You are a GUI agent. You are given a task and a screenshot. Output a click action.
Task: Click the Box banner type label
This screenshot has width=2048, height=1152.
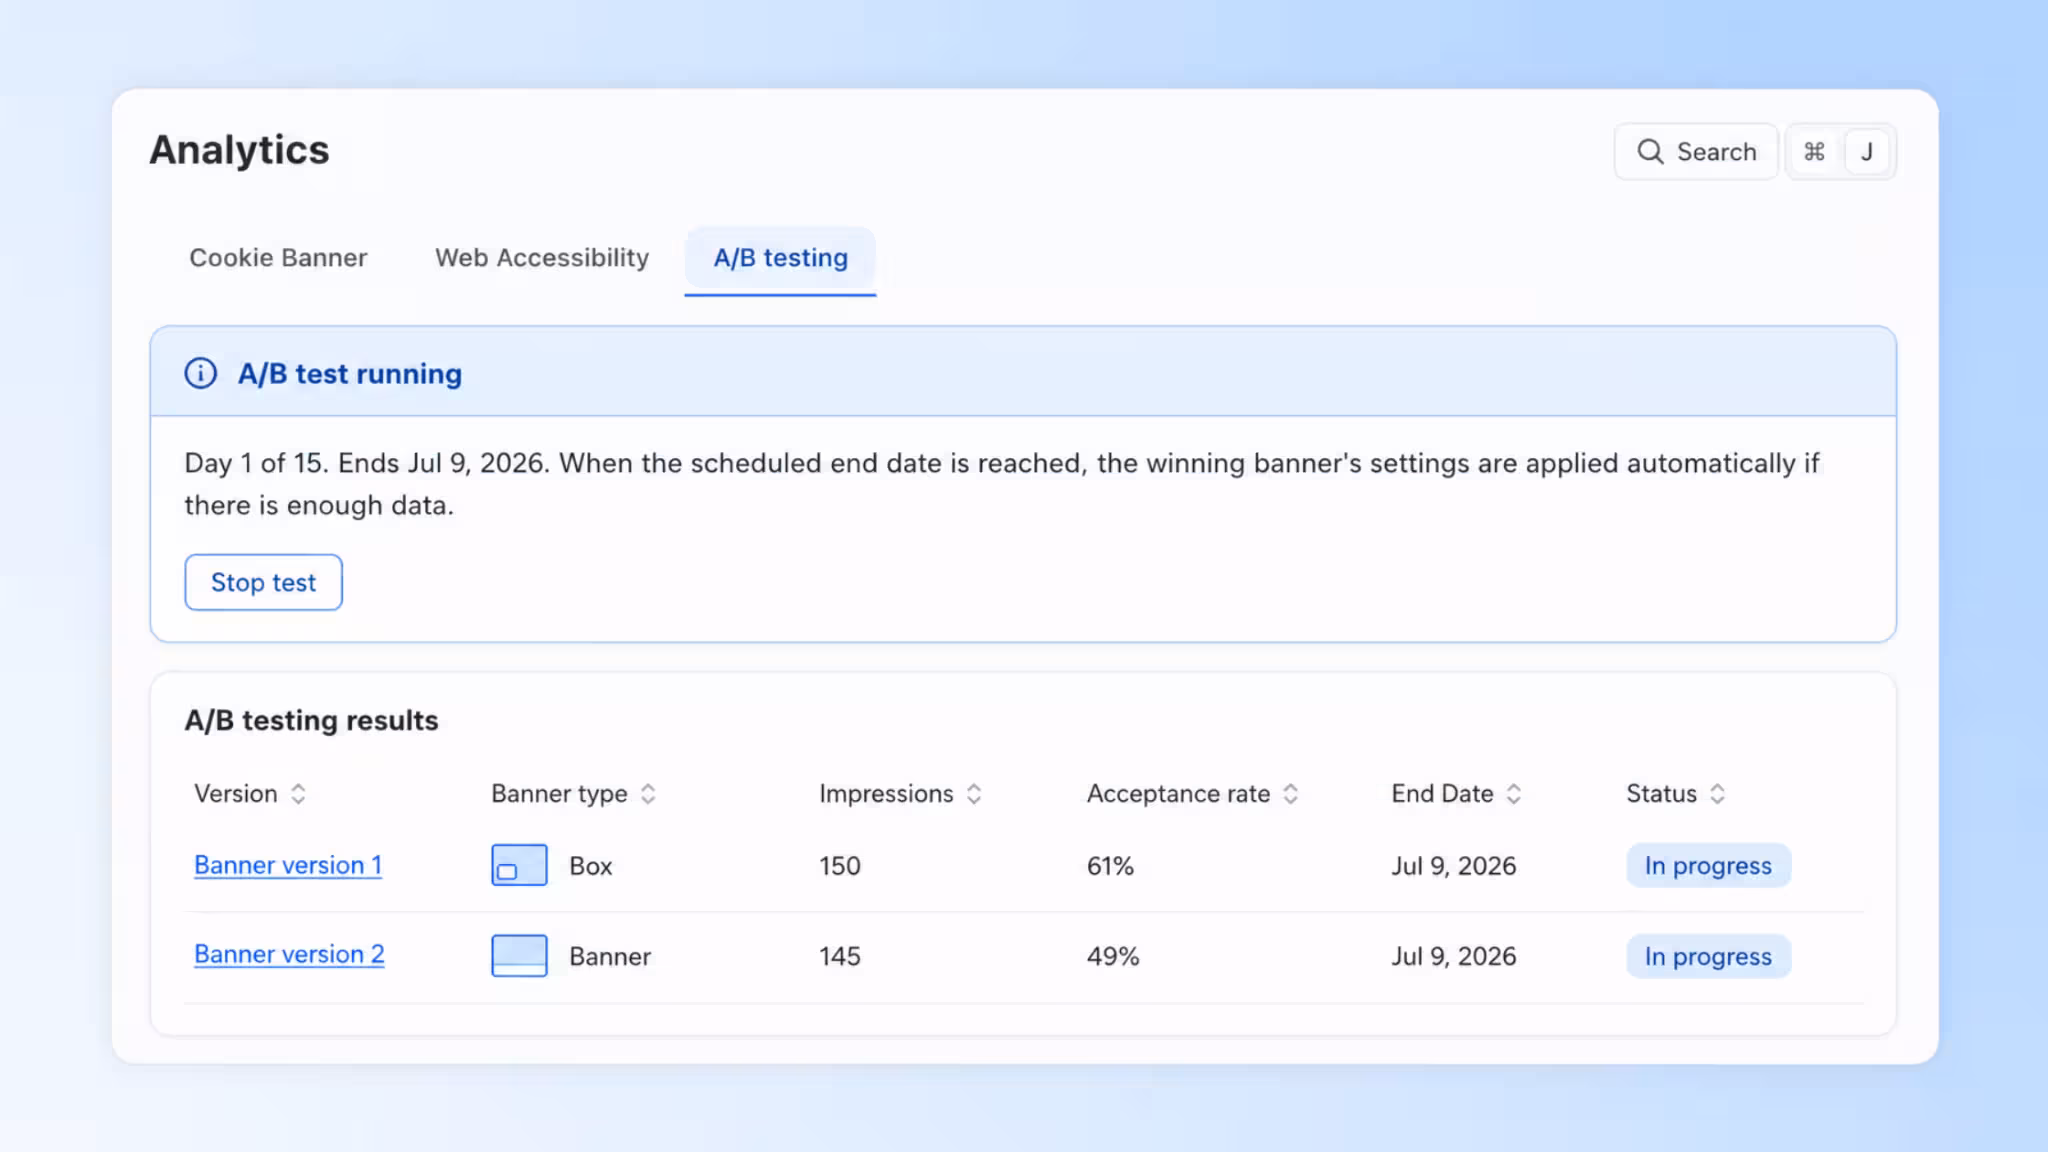[590, 866]
